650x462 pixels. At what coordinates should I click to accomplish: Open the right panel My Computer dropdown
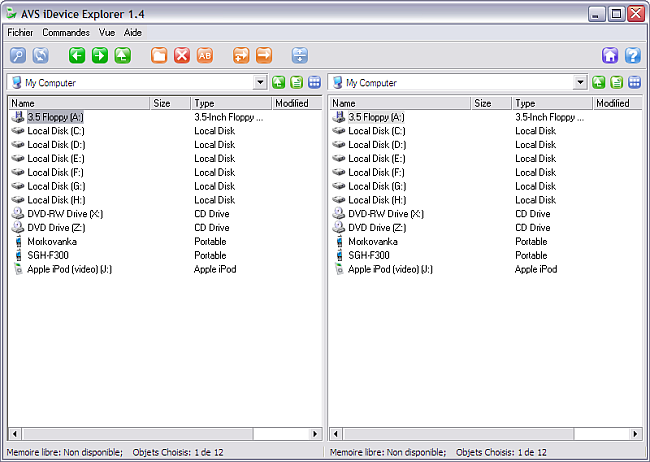tap(580, 83)
